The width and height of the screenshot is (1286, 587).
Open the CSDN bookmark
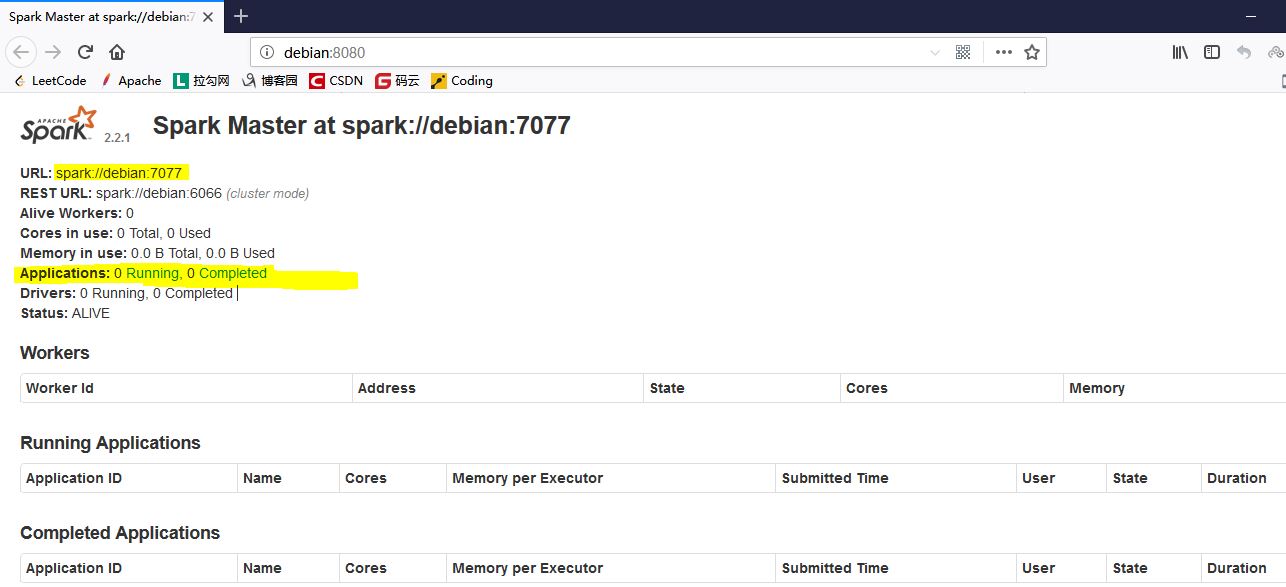pyautogui.click(x=336, y=81)
